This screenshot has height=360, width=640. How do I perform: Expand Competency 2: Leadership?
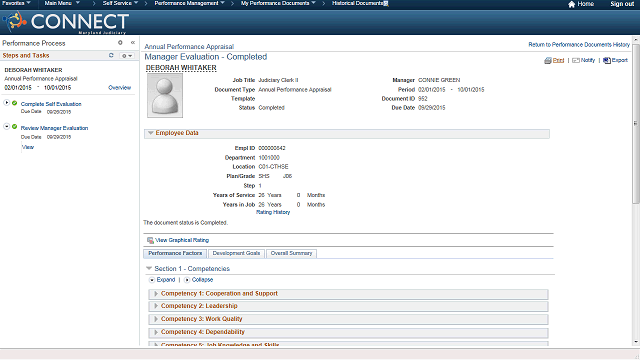[156, 306]
